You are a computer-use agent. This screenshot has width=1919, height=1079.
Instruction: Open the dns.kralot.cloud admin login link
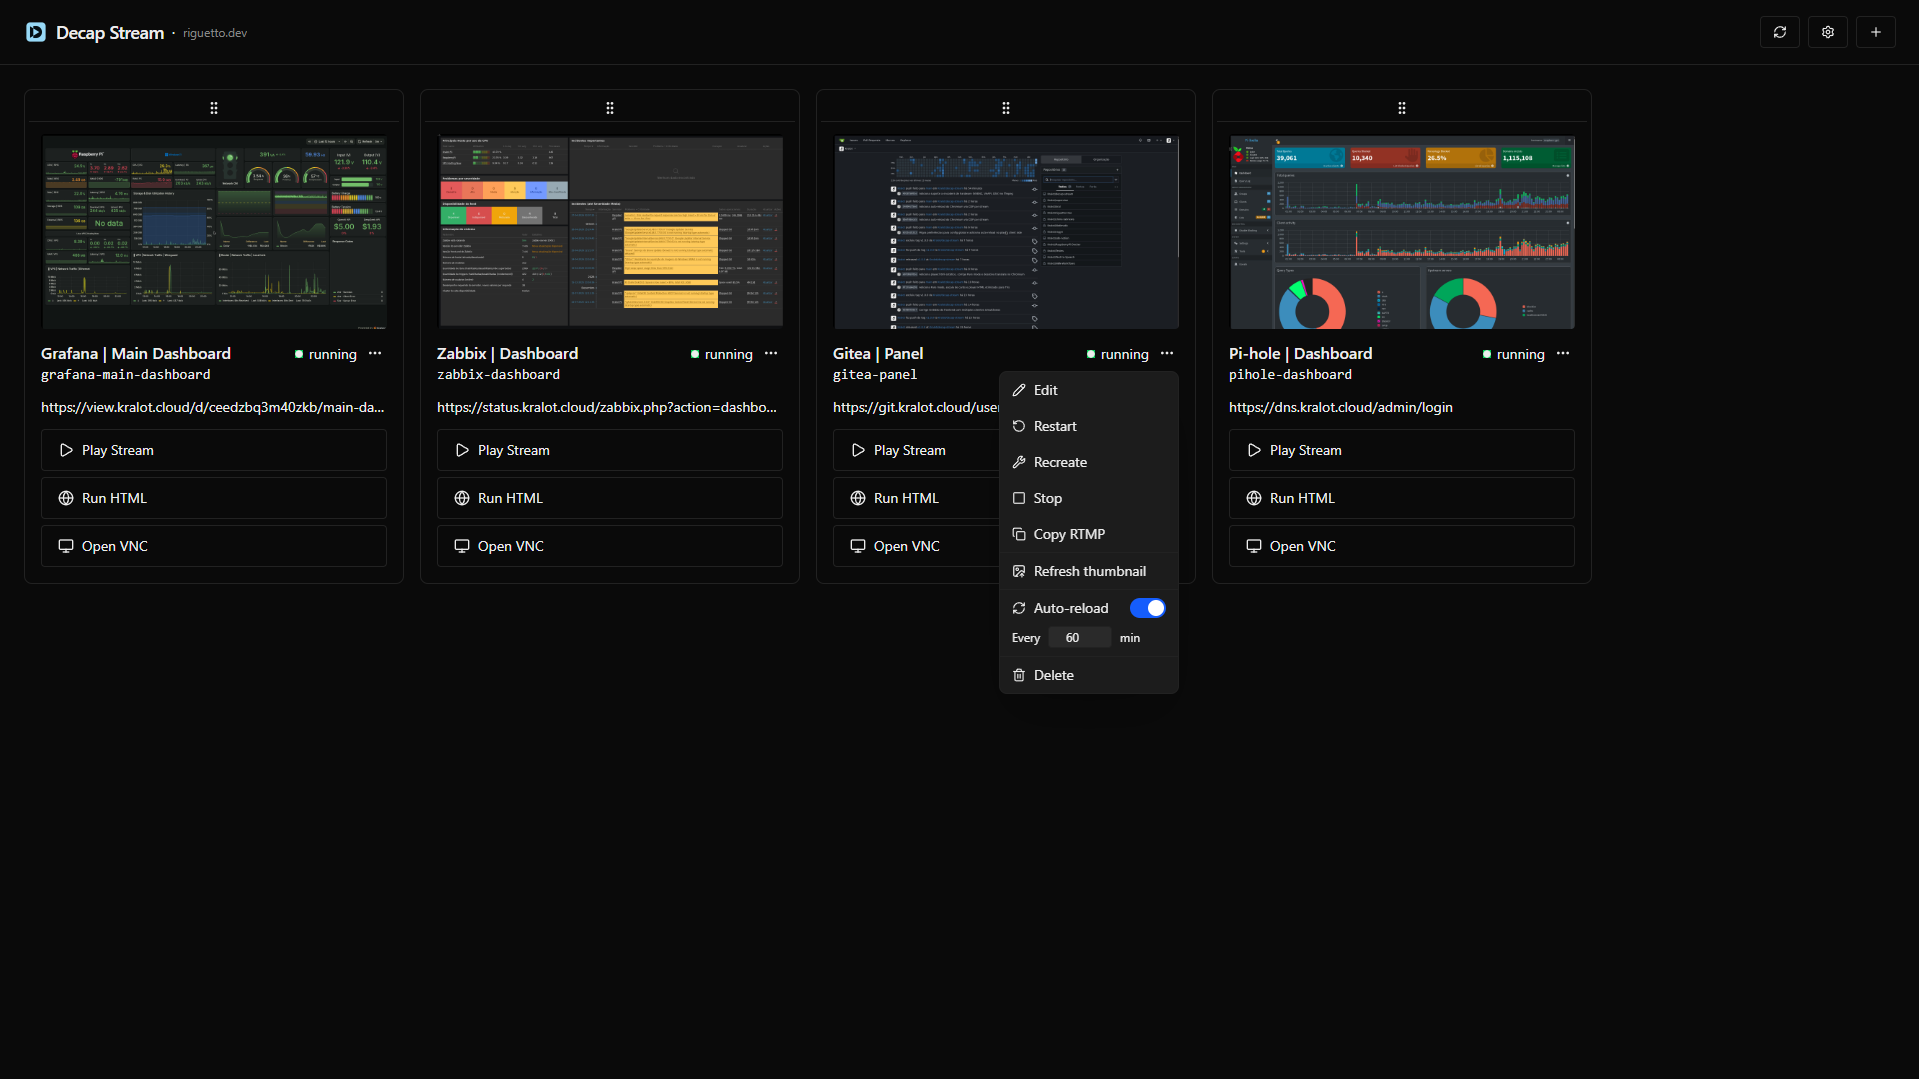tap(1340, 407)
